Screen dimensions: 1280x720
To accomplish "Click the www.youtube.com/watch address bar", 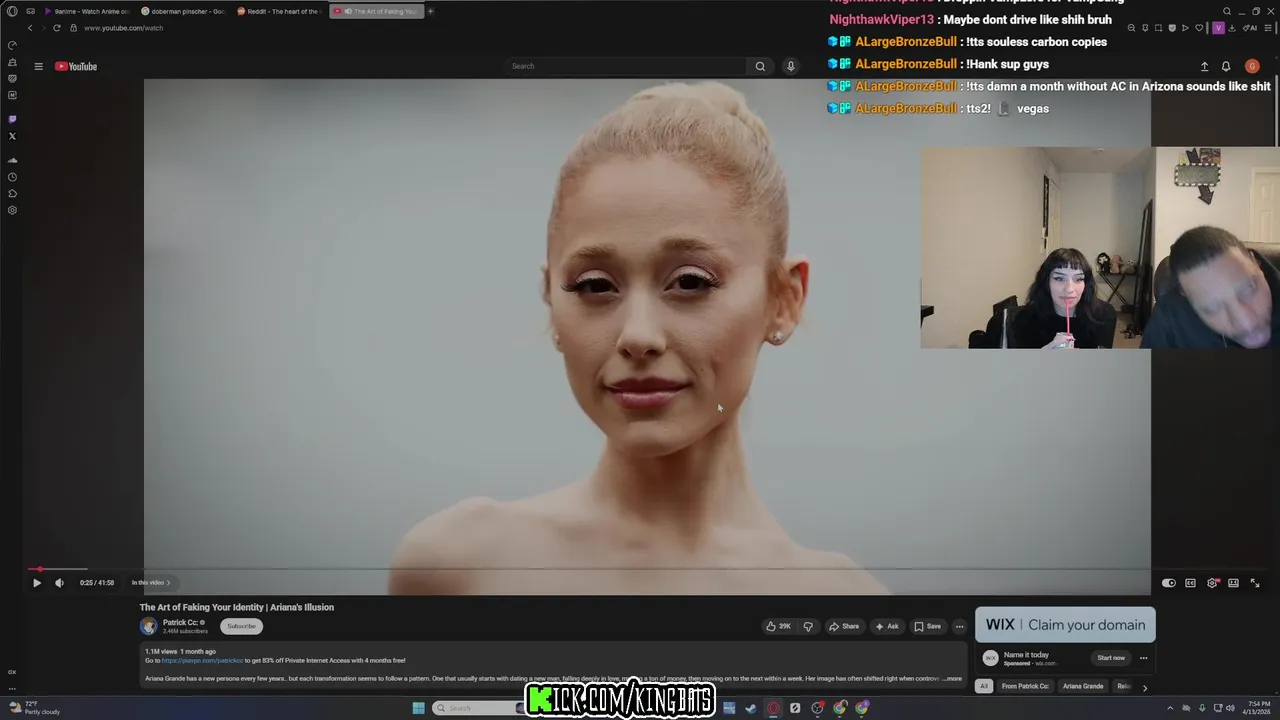I will (x=123, y=28).
